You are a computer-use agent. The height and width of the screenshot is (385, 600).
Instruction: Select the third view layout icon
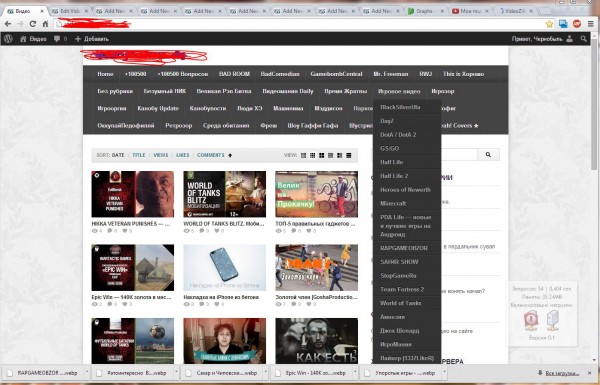pyautogui.click(x=321, y=155)
